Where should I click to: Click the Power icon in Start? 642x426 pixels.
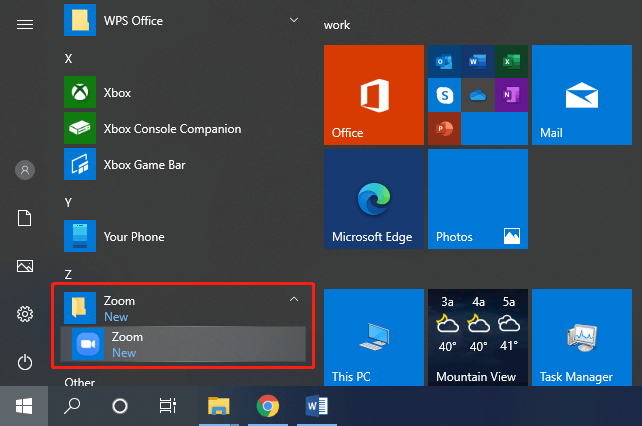pos(25,362)
